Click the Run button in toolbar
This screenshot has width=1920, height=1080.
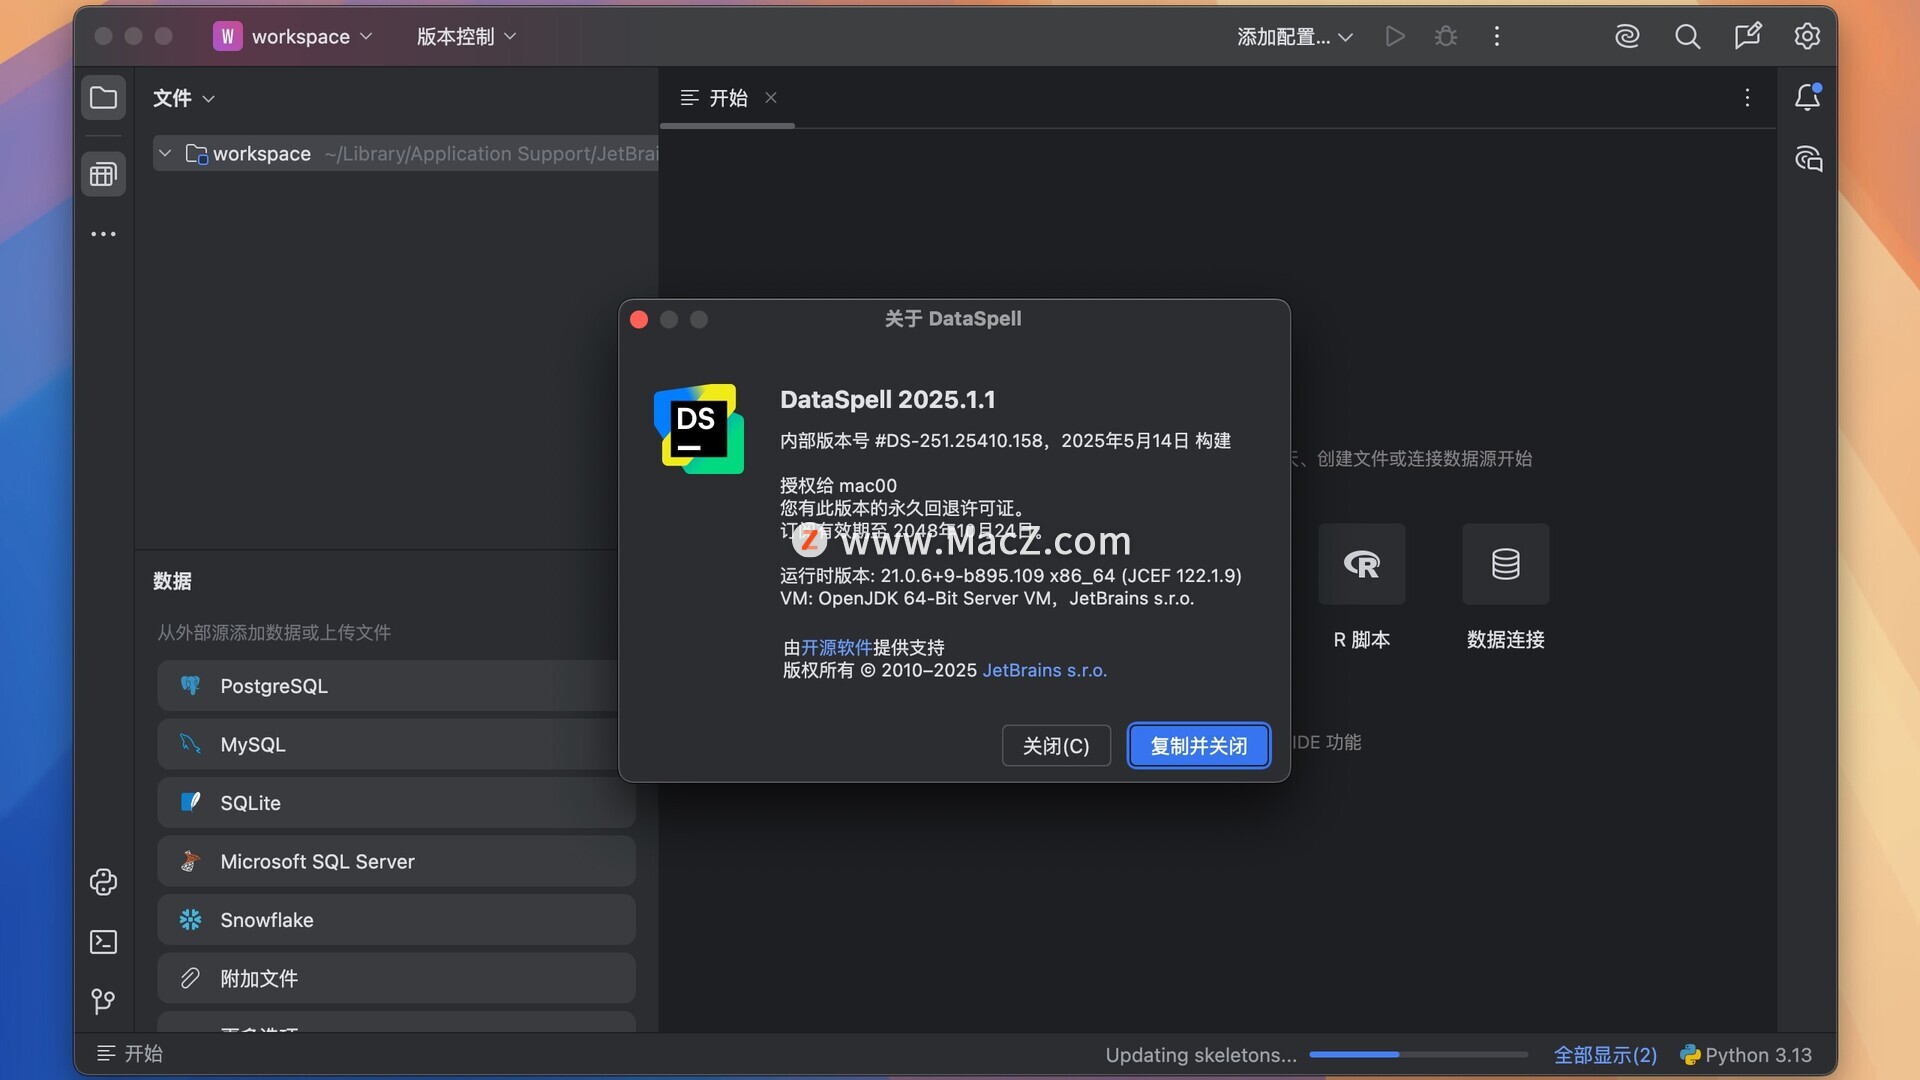(x=1395, y=37)
